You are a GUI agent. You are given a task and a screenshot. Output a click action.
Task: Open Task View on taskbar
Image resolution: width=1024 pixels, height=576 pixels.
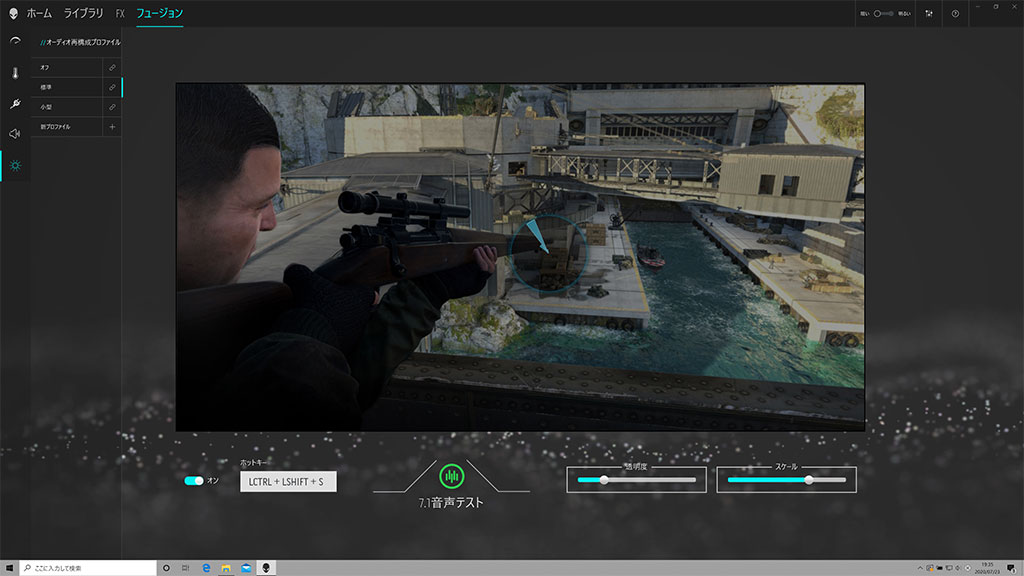pos(185,568)
